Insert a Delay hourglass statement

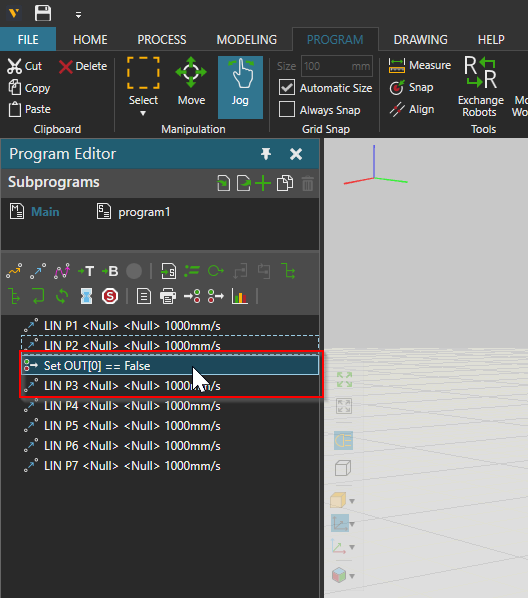[x=86, y=296]
